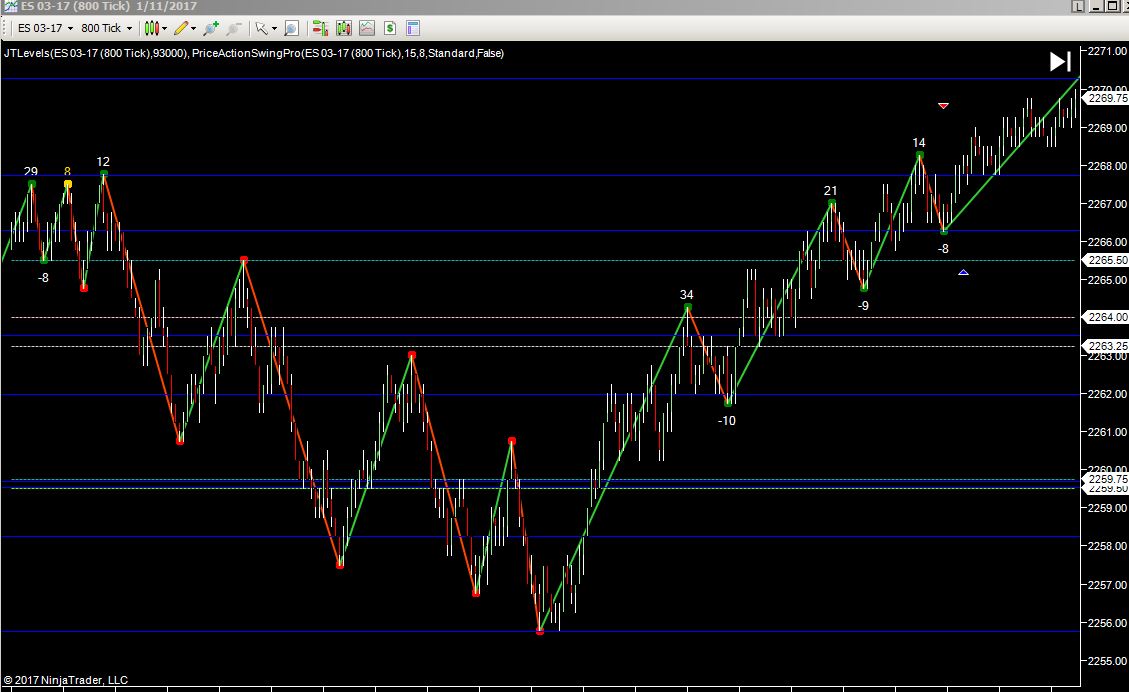Image resolution: width=1129 pixels, height=692 pixels.
Task: Click the red down-triangle marker on the chart
Action: [943, 106]
